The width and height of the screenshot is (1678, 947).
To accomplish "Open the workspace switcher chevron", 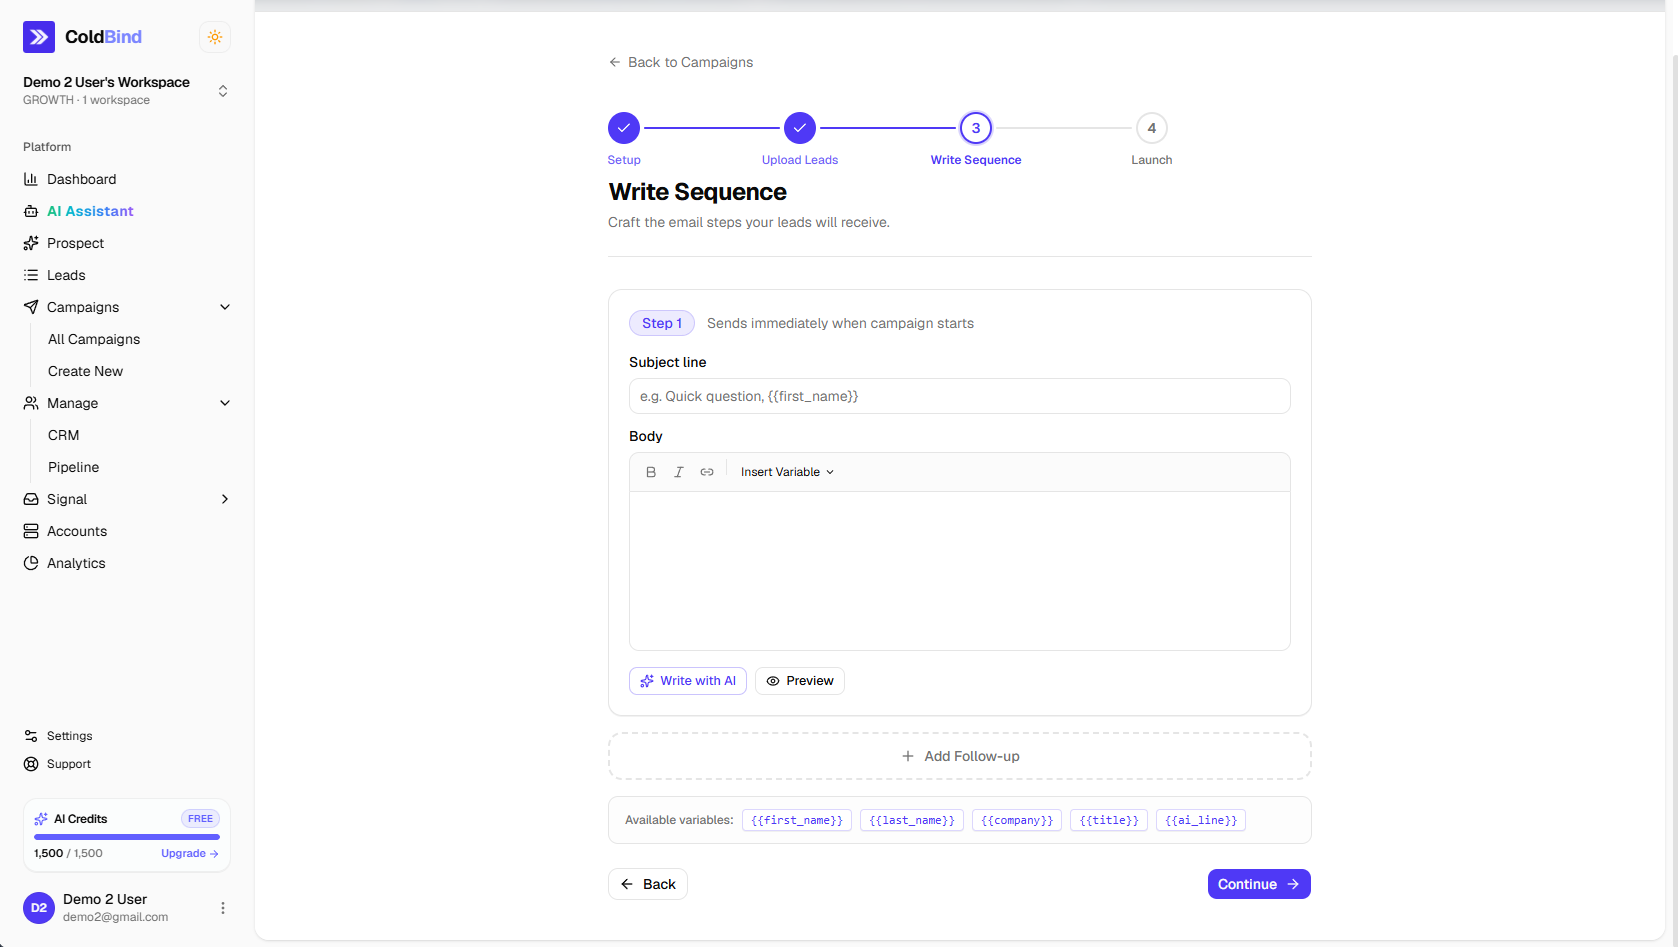I will [x=223, y=91].
